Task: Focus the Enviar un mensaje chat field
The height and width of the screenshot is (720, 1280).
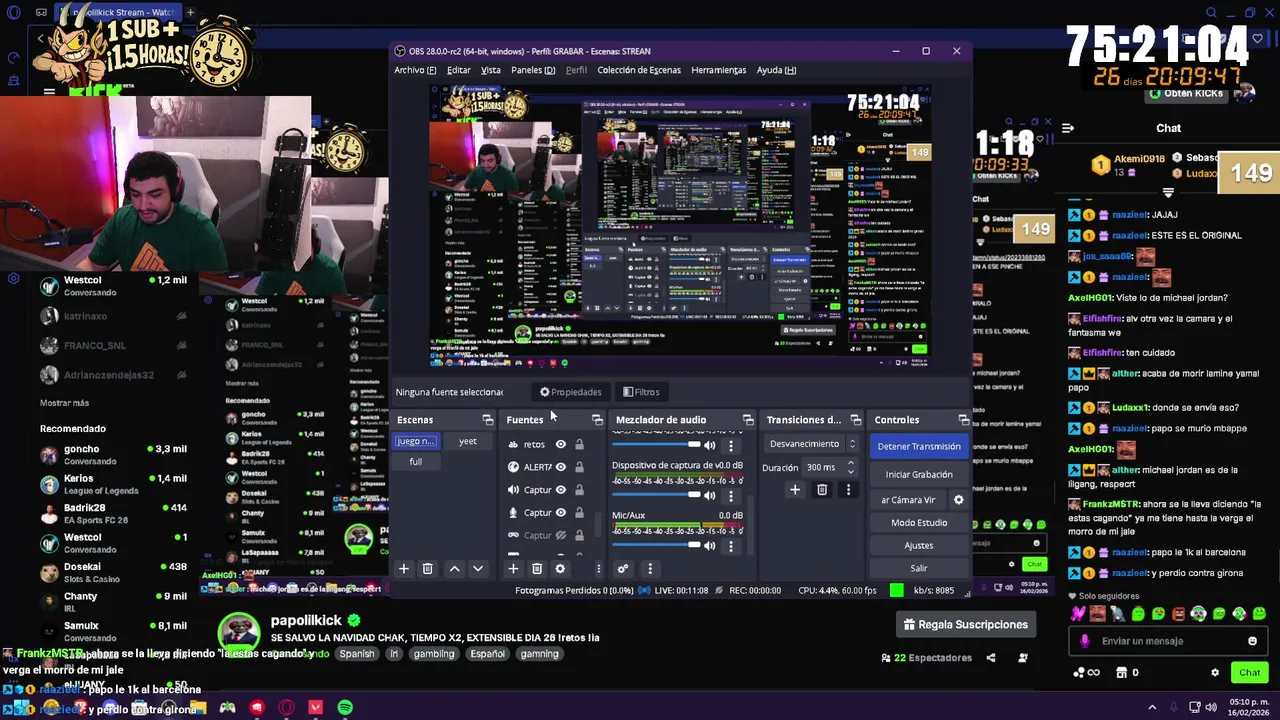Action: [1166, 641]
